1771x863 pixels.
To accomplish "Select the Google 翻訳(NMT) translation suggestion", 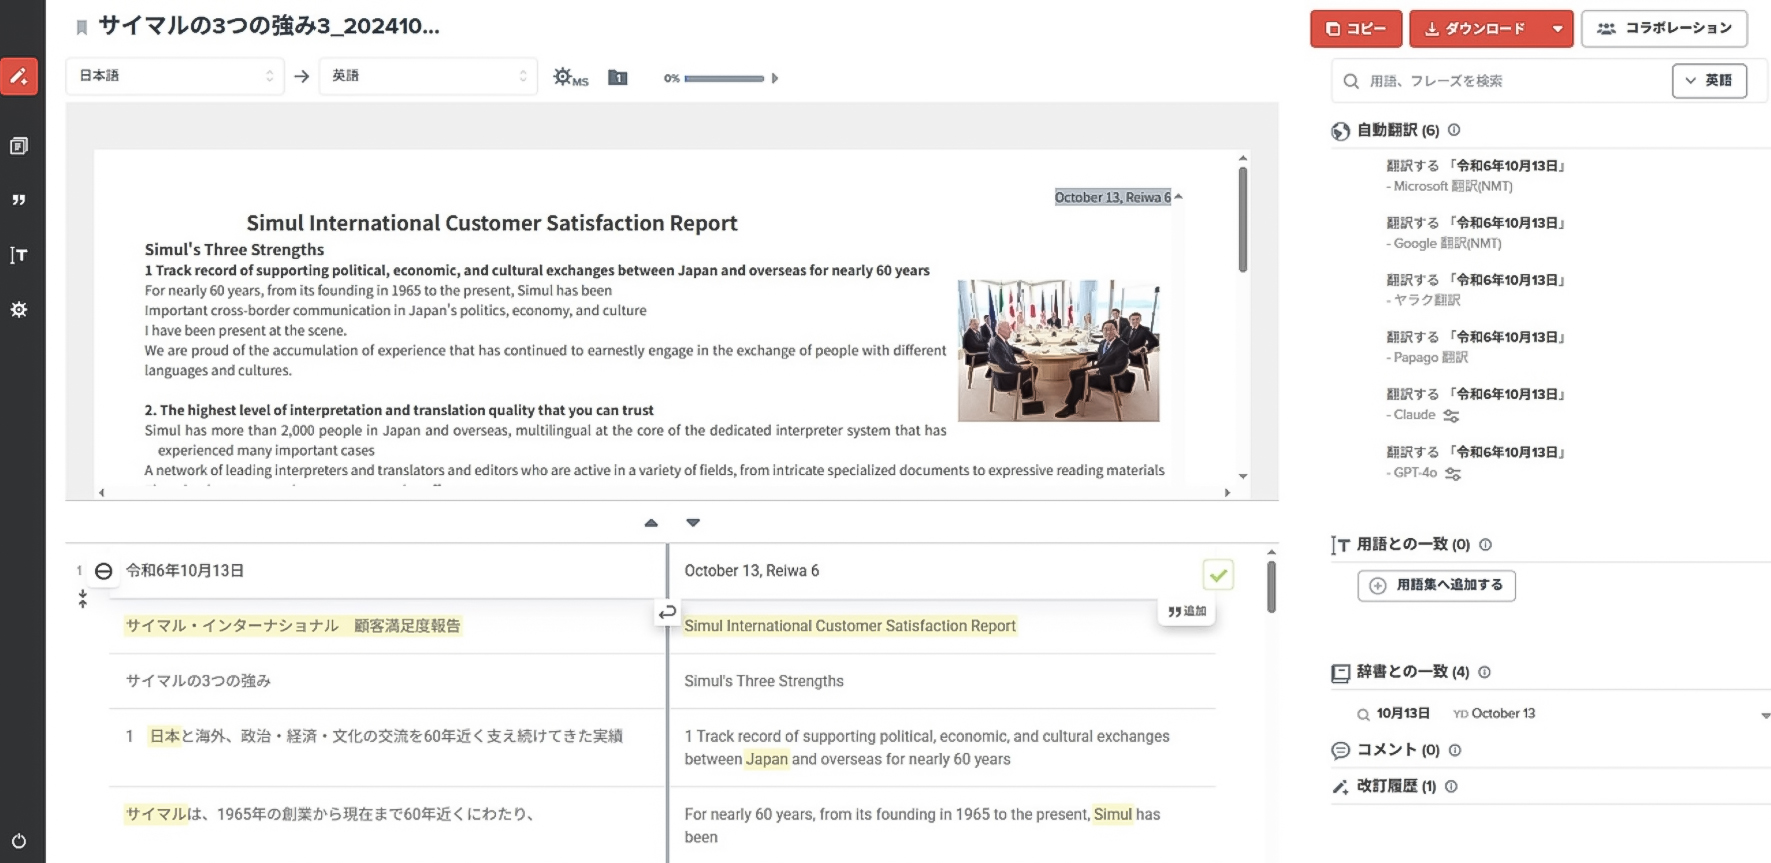I will pos(1475,233).
